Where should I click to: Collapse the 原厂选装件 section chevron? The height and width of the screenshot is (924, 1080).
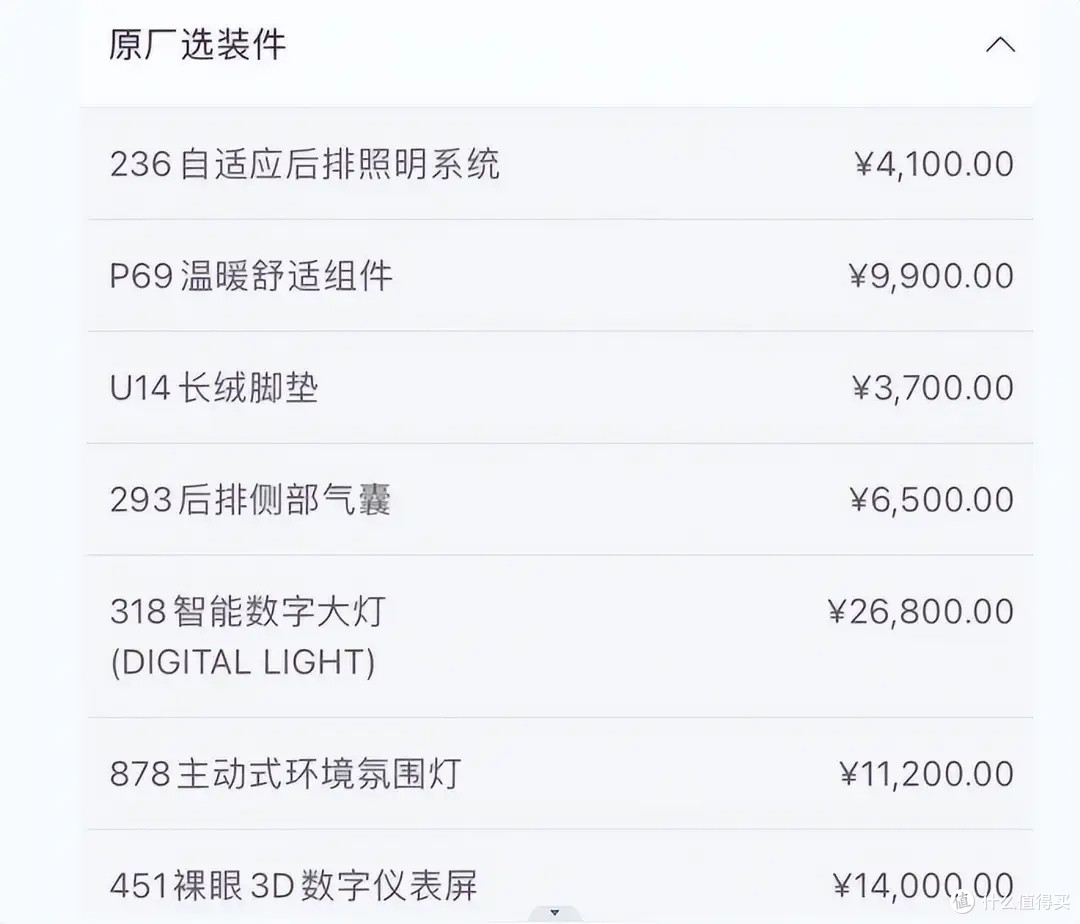pyautogui.click(x=1001, y=44)
